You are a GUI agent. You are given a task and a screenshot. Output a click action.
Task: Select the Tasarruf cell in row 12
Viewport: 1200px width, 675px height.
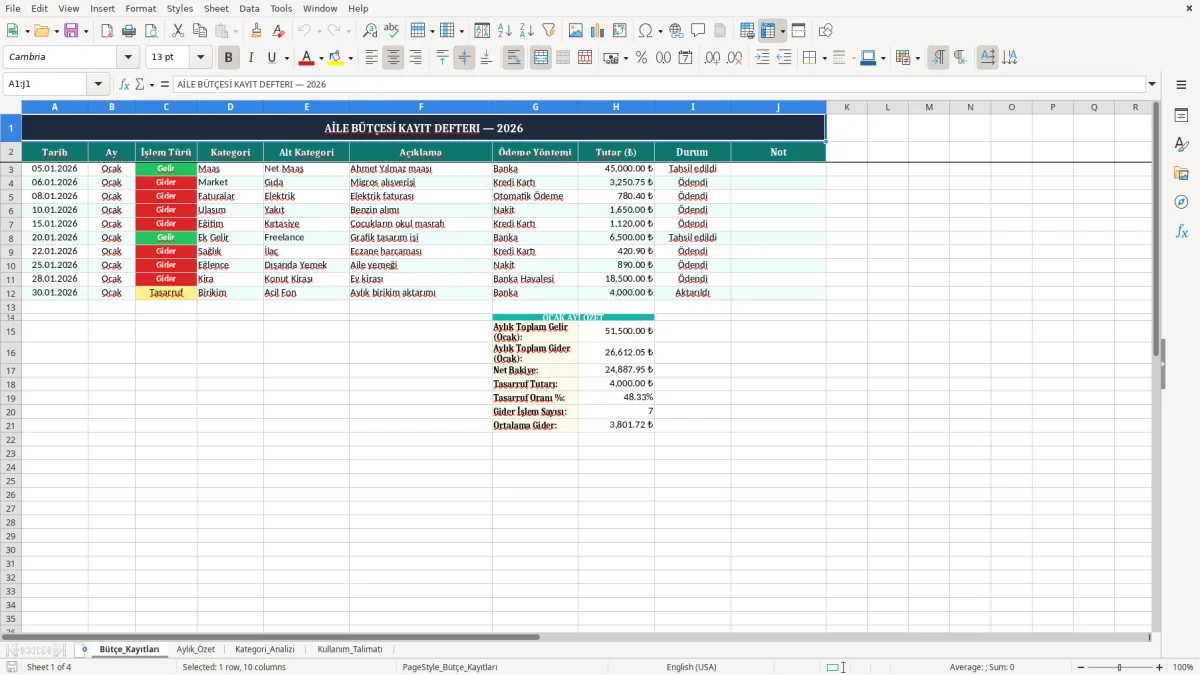tap(166, 293)
